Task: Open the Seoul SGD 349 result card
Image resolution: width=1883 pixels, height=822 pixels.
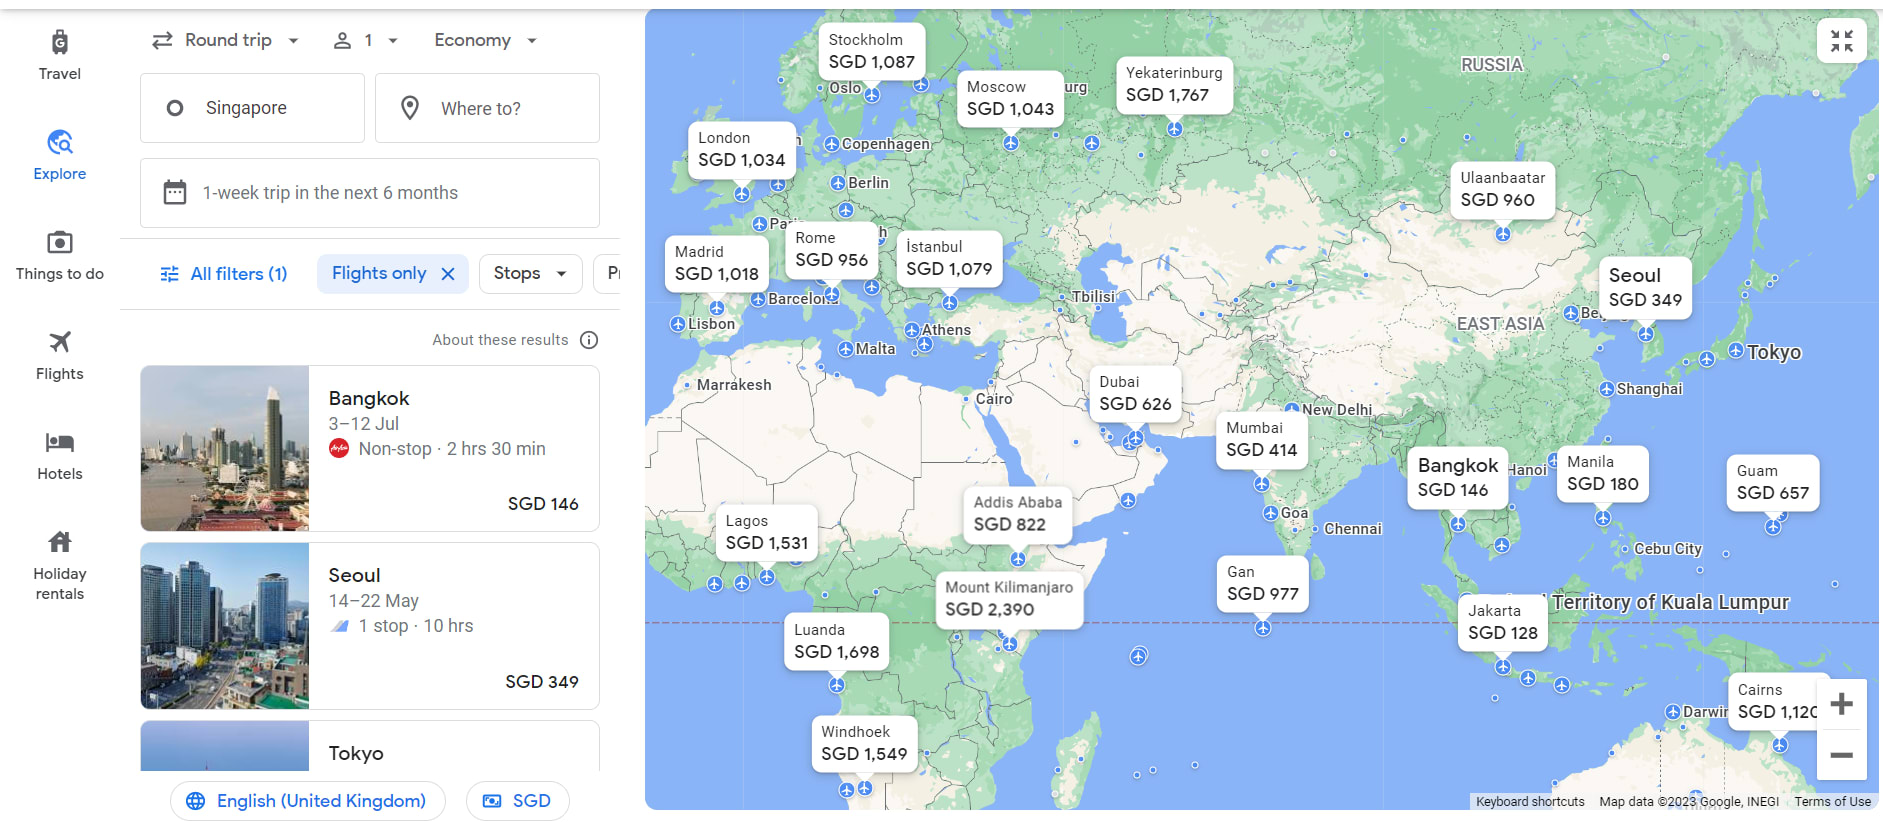Action: pos(370,626)
